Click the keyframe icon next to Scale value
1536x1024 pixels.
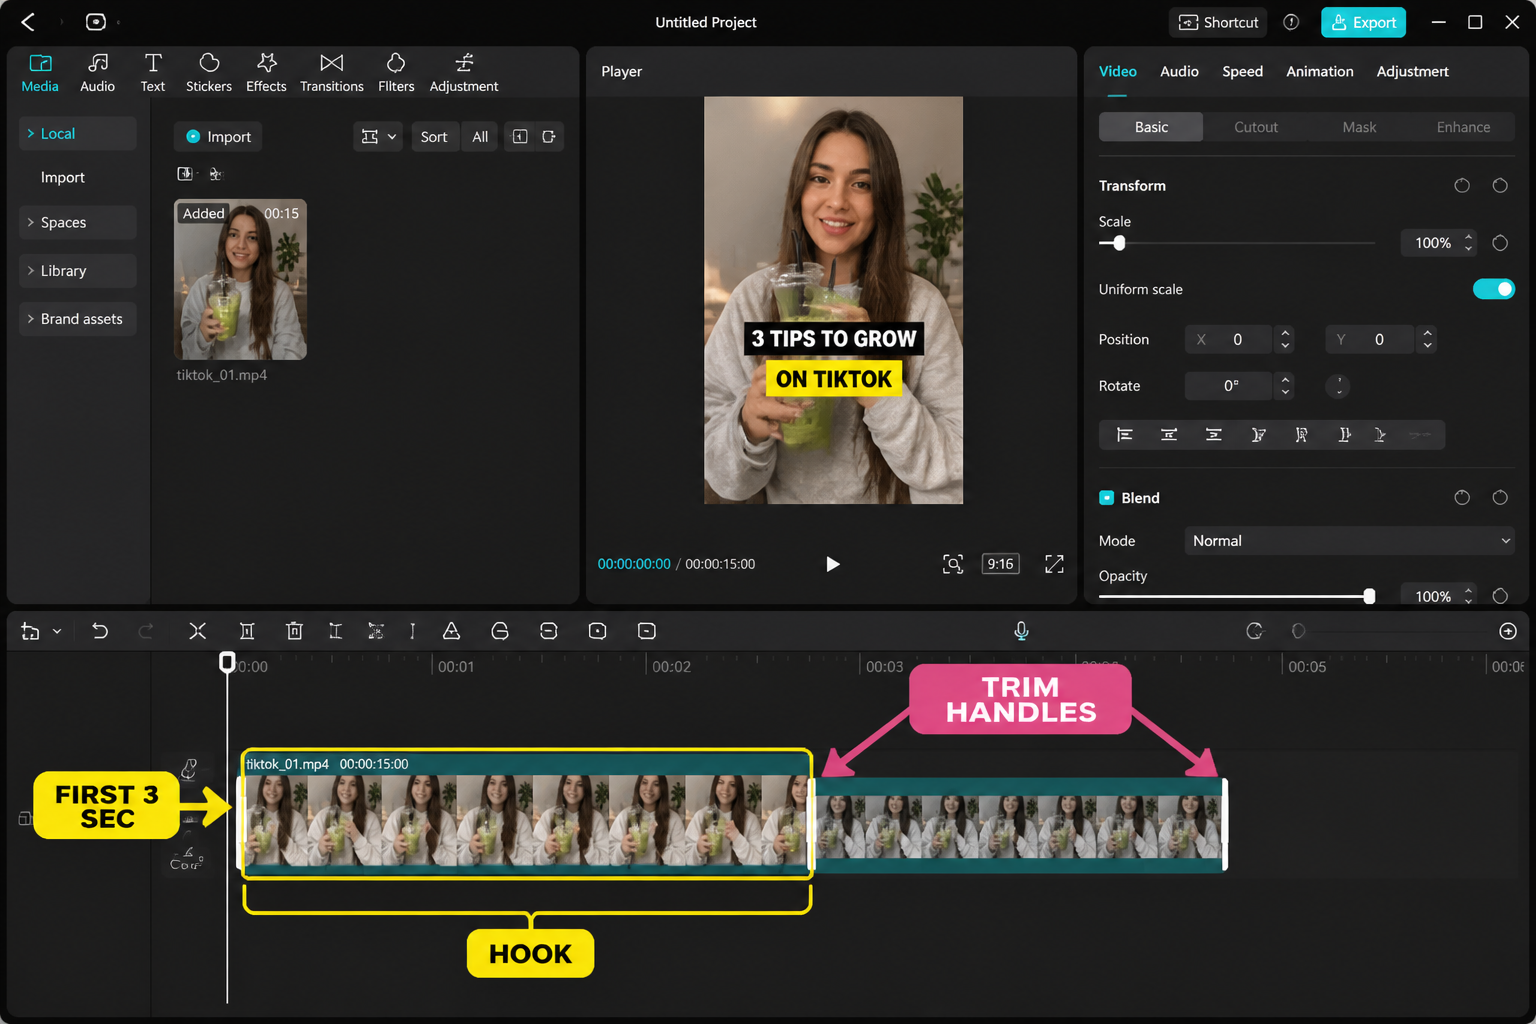click(1500, 243)
